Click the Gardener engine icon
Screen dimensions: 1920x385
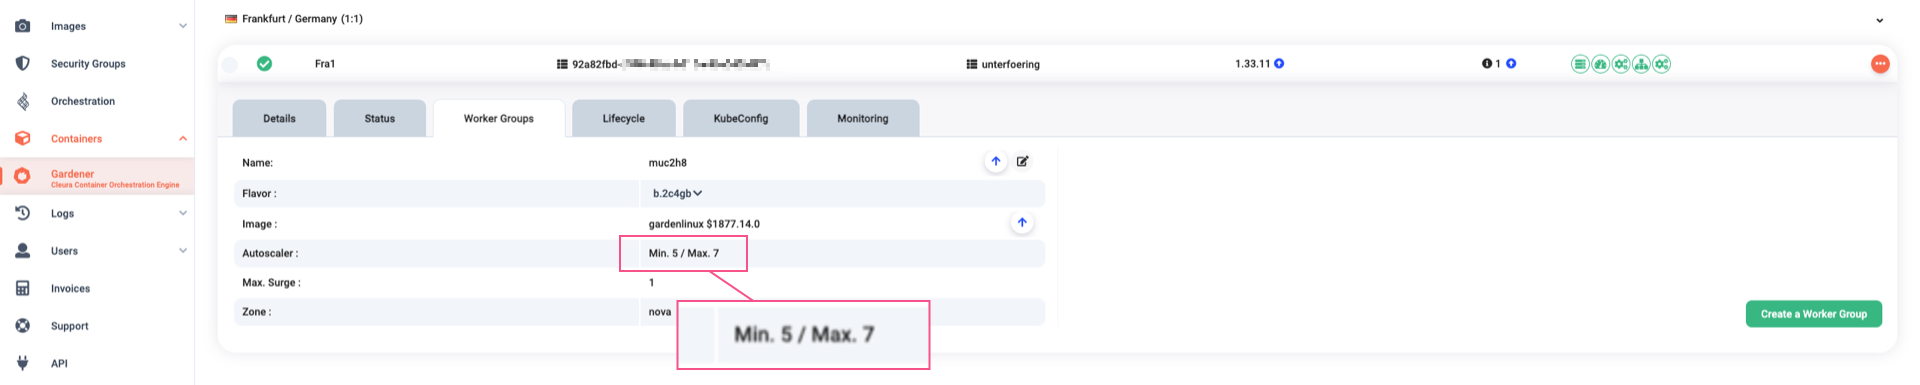pos(22,176)
